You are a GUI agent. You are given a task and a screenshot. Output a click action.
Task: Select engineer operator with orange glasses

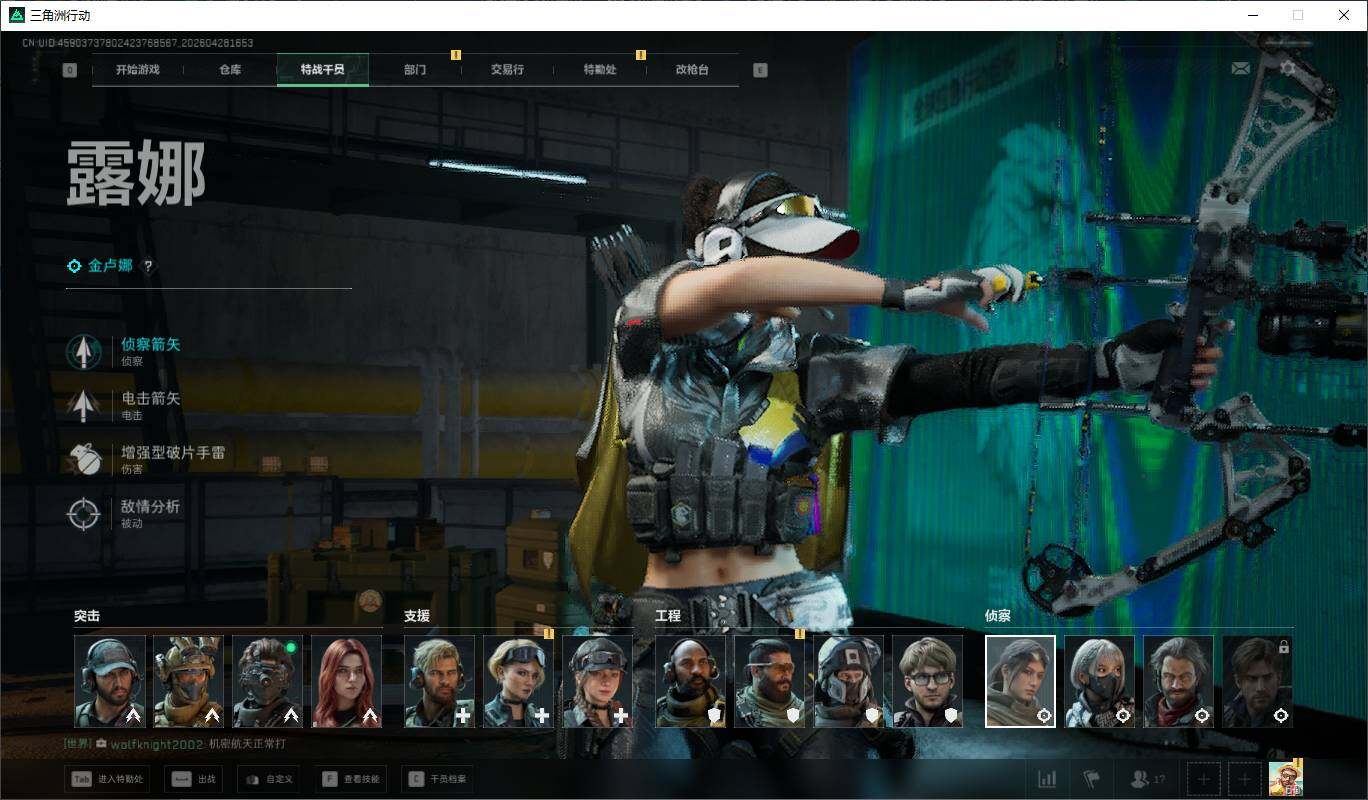pos(770,681)
